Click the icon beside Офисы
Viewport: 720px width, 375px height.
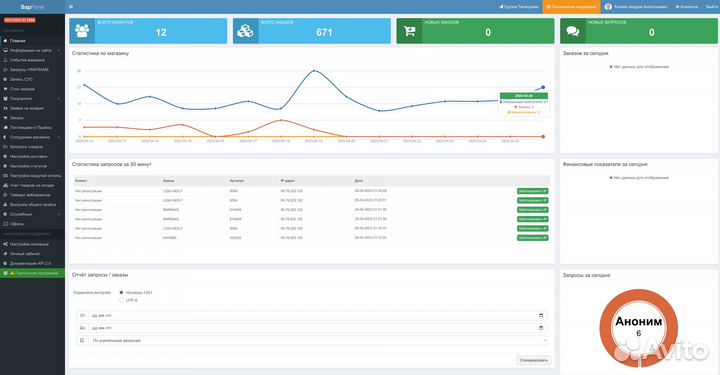(x=6, y=224)
